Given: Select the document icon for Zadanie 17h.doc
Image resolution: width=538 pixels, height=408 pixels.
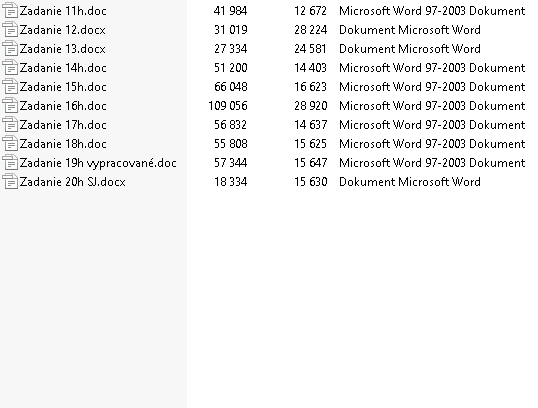Looking at the screenshot, I should 10,125.
